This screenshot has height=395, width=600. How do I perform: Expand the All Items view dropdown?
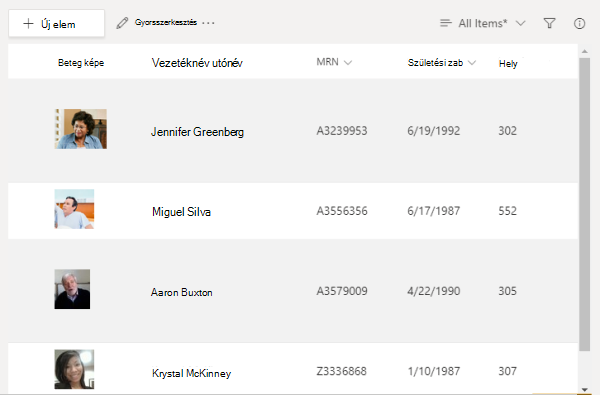tap(520, 23)
